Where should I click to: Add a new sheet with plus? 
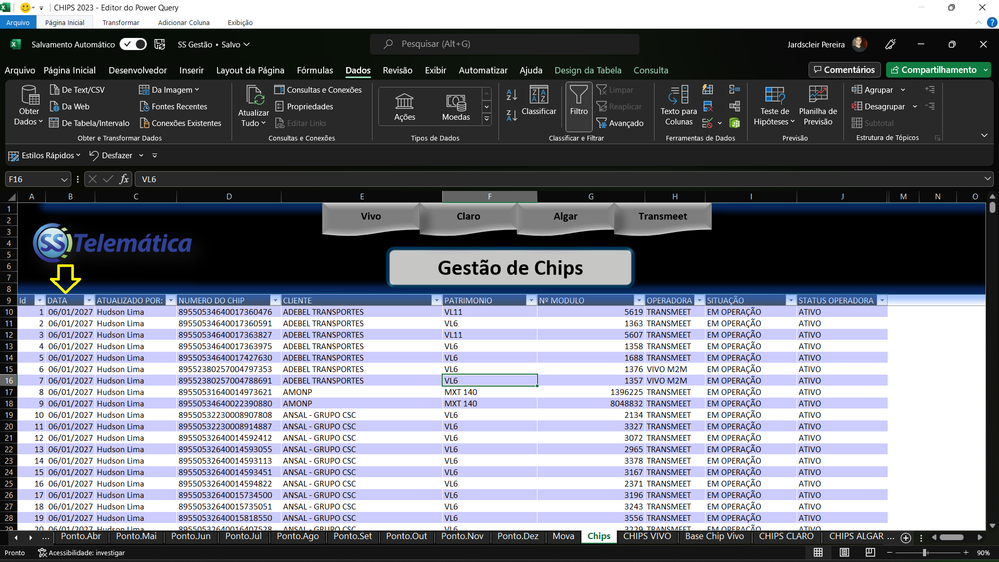(x=905, y=538)
